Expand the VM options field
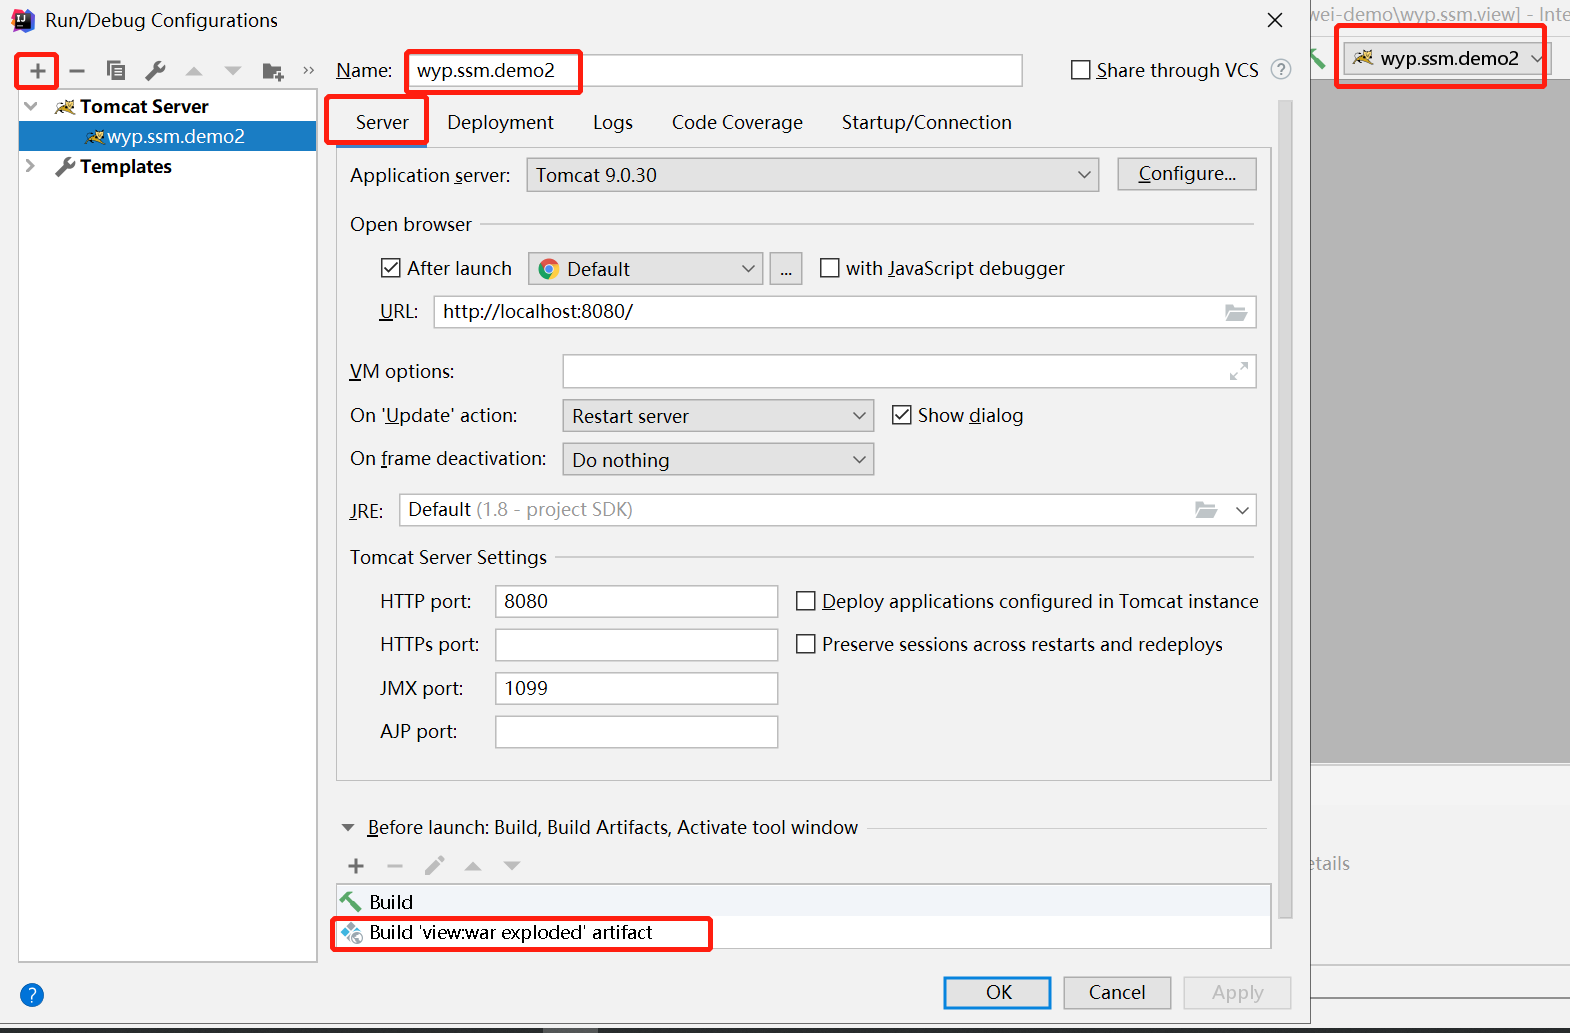The height and width of the screenshot is (1033, 1570). (1238, 371)
